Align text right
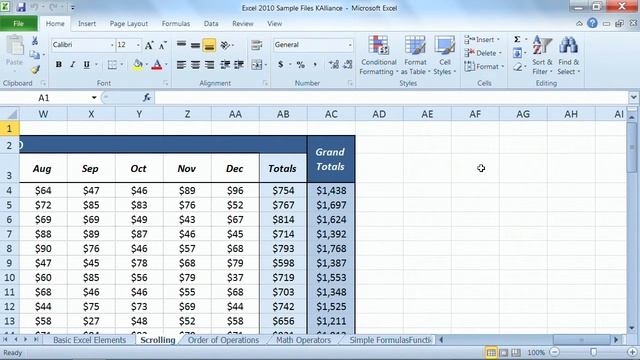640x360 pixels. (209, 65)
